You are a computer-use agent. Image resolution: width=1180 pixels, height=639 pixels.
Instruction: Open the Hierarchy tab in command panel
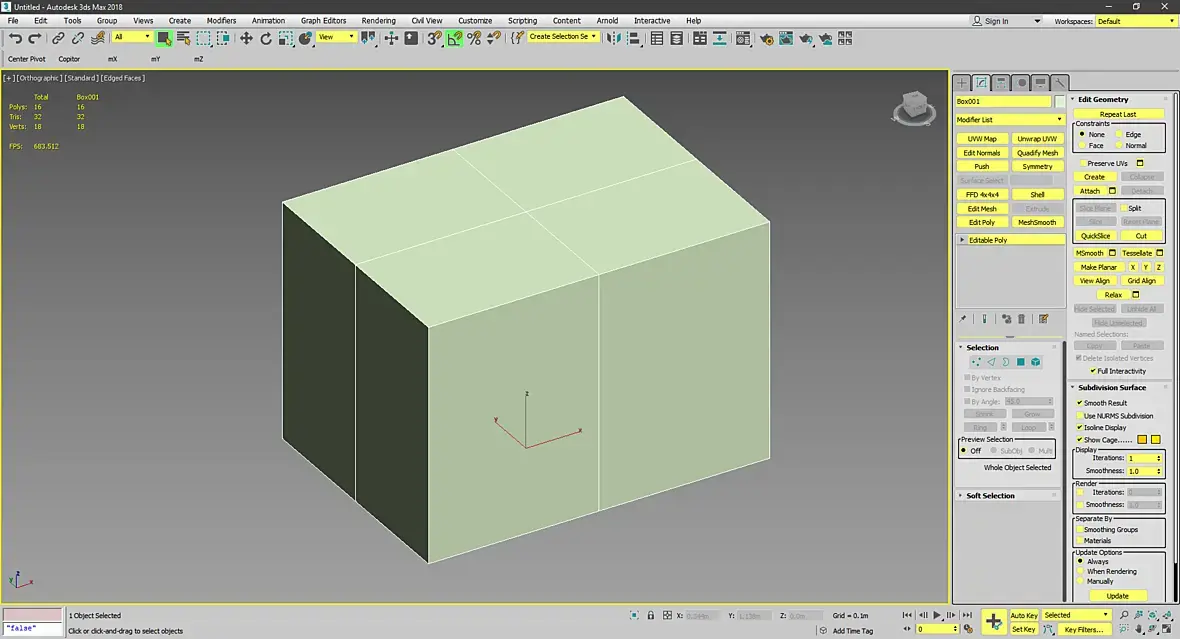(1001, 83)
